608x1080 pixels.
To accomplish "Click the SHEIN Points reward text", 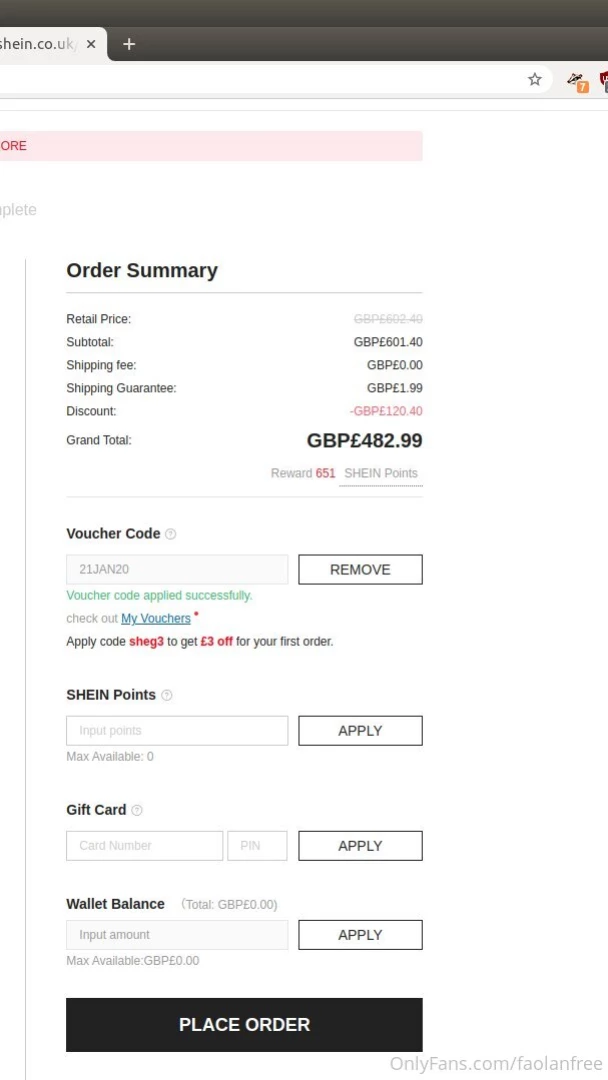I will [380, 473].
